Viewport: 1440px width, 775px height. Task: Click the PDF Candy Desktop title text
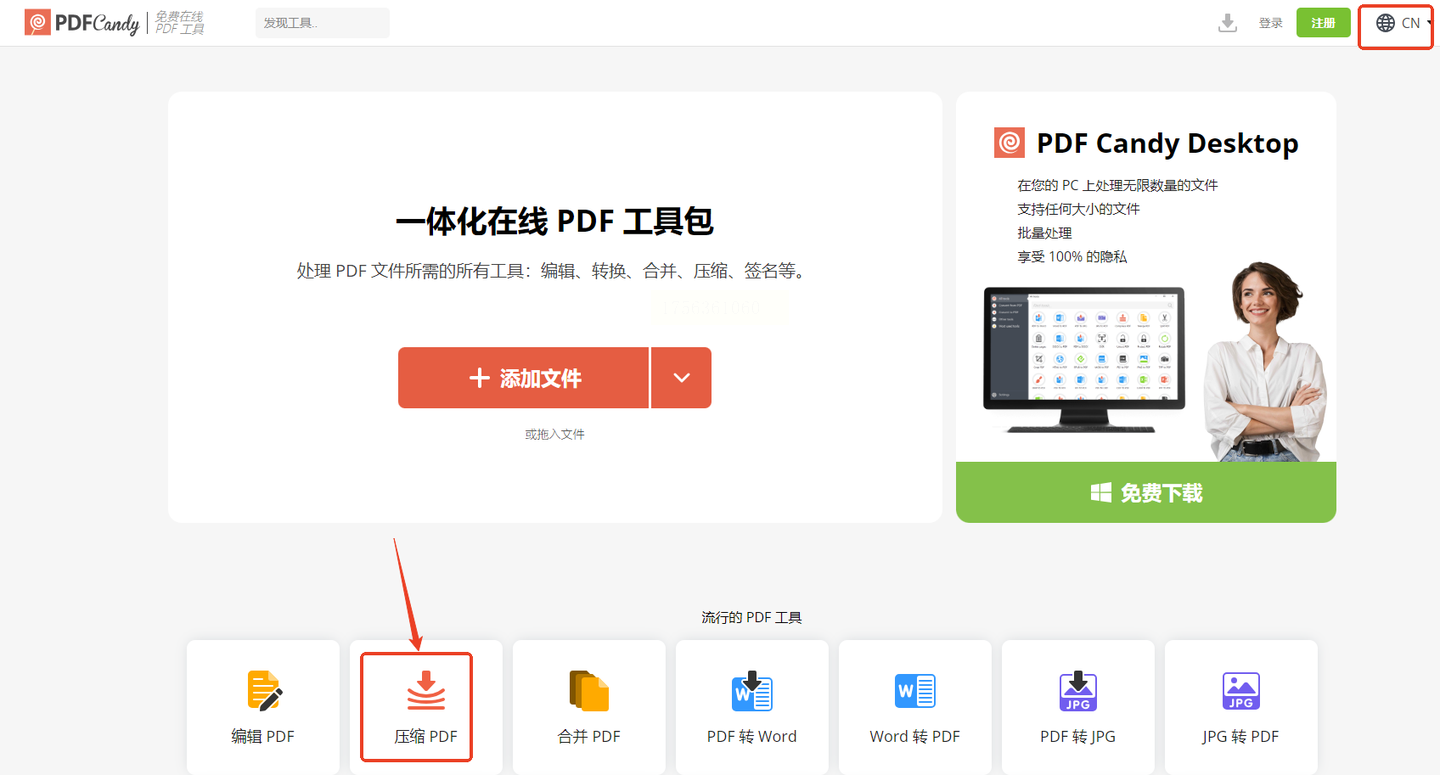[x=1167, y=143]
